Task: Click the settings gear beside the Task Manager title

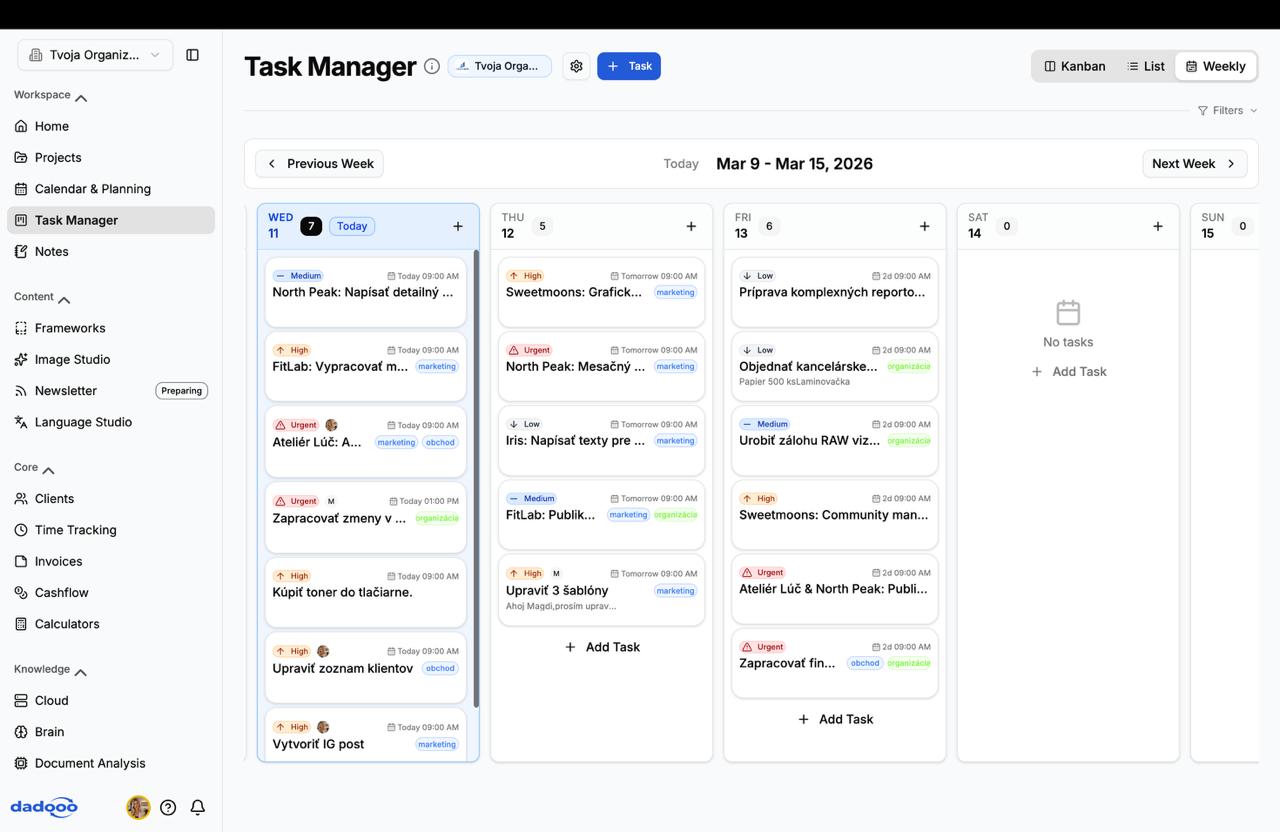Action: click(x=576, y=65)
